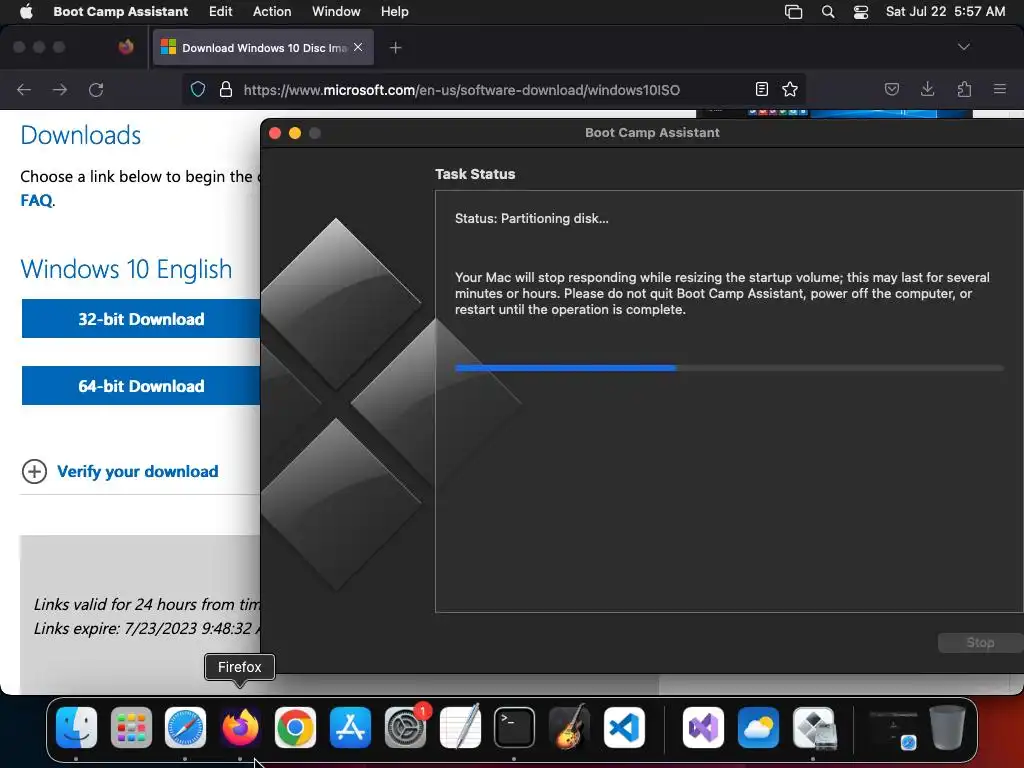Open Control Center in menu bar

pyautogui.click(x=861, y=11)
